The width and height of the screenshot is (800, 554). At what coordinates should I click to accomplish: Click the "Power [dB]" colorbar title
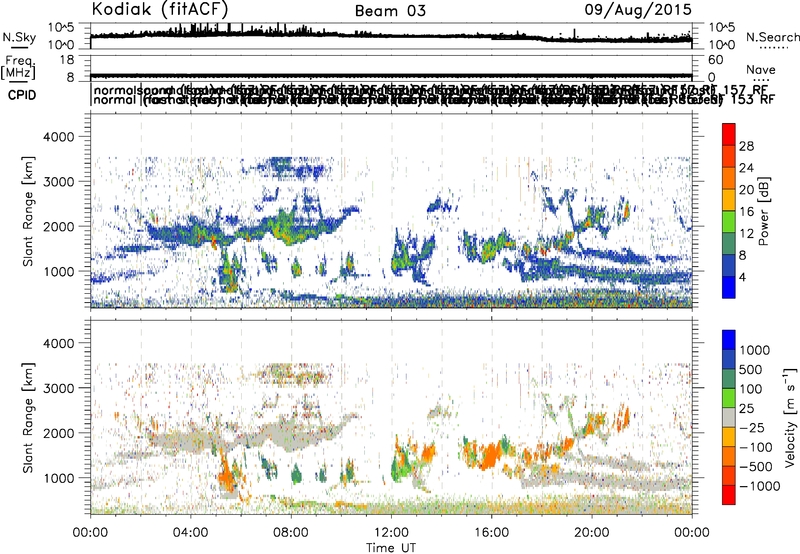pyautogui.click(x=764, y=211)
